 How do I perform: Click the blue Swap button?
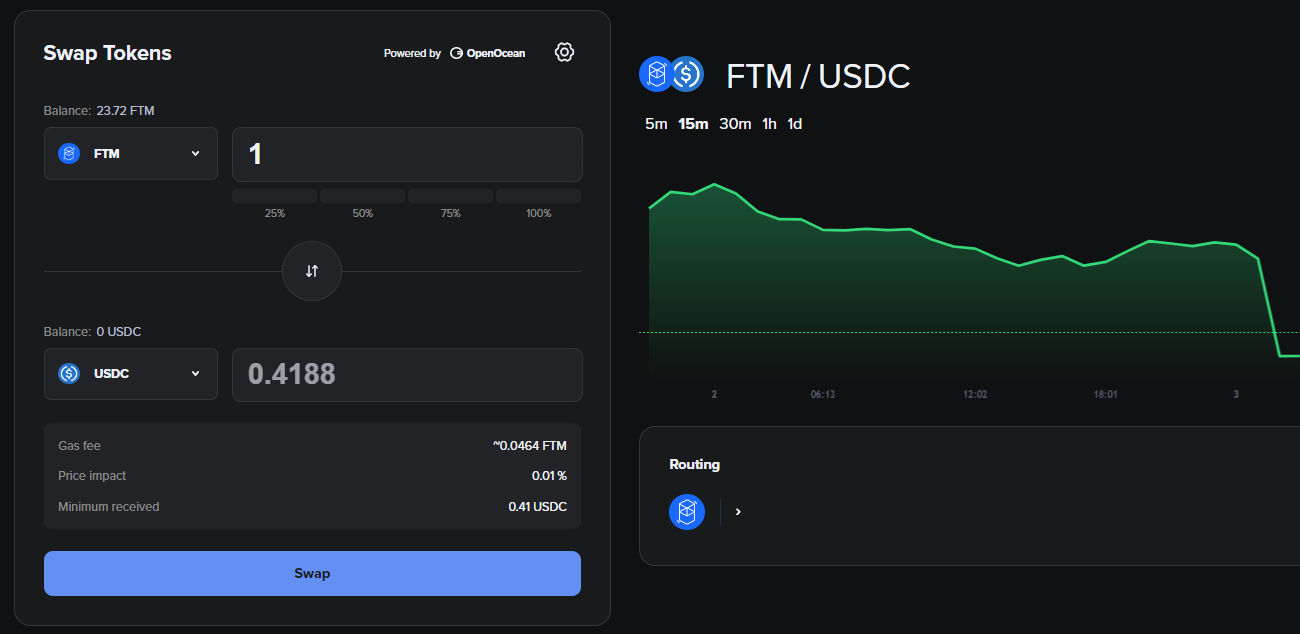[312, 573]
